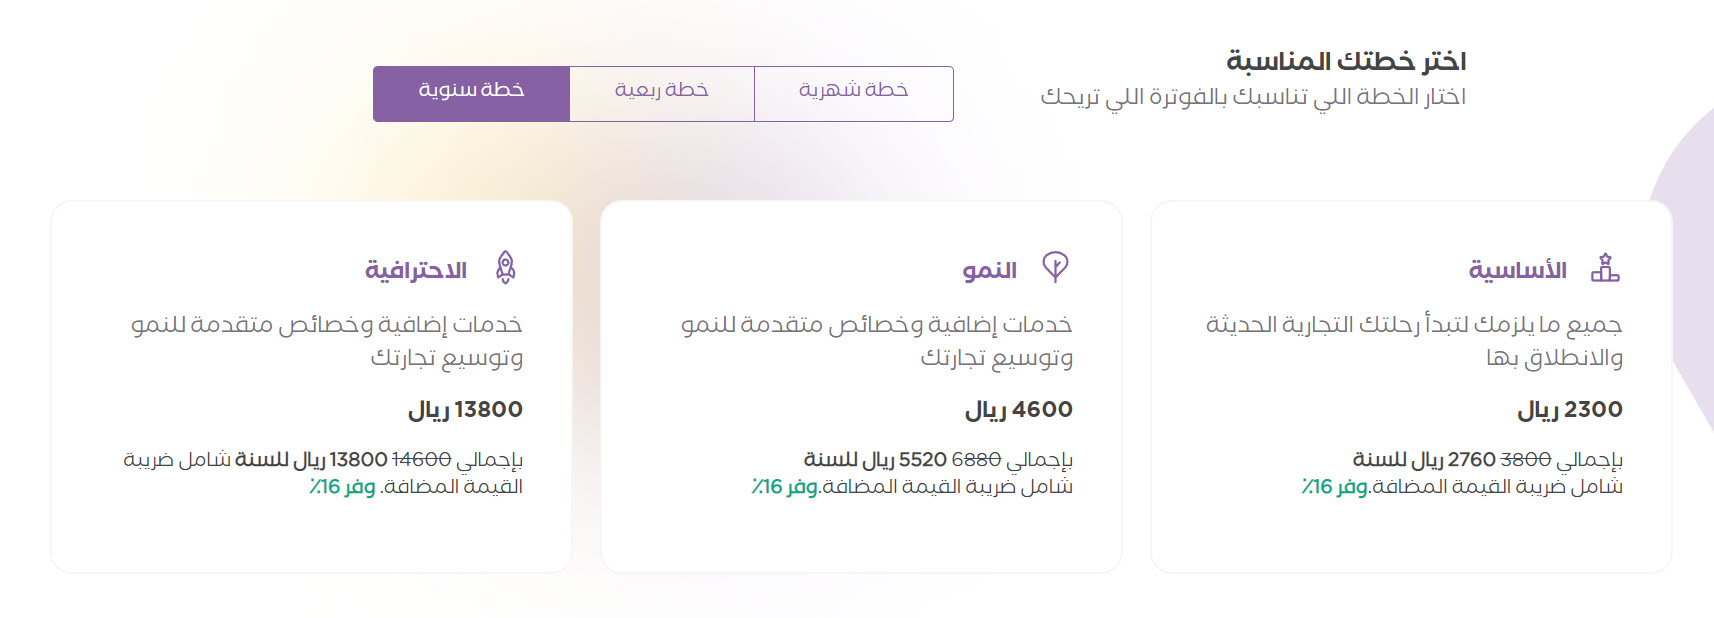The height and width of the screenshot is (618, 1714).
Task: Click the struck-through 6880 price
Action: (x=976, y=460)
